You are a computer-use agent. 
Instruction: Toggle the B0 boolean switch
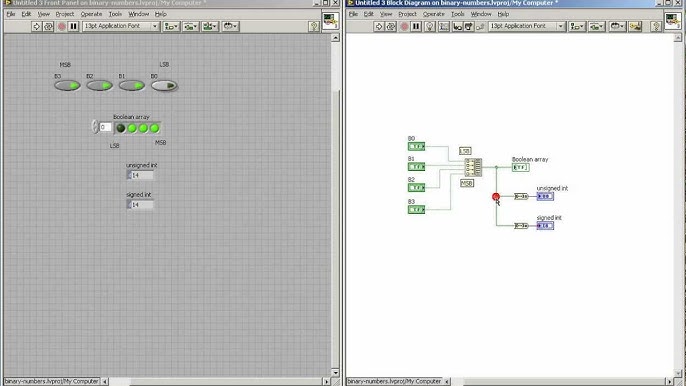click(x=164, y=85)
